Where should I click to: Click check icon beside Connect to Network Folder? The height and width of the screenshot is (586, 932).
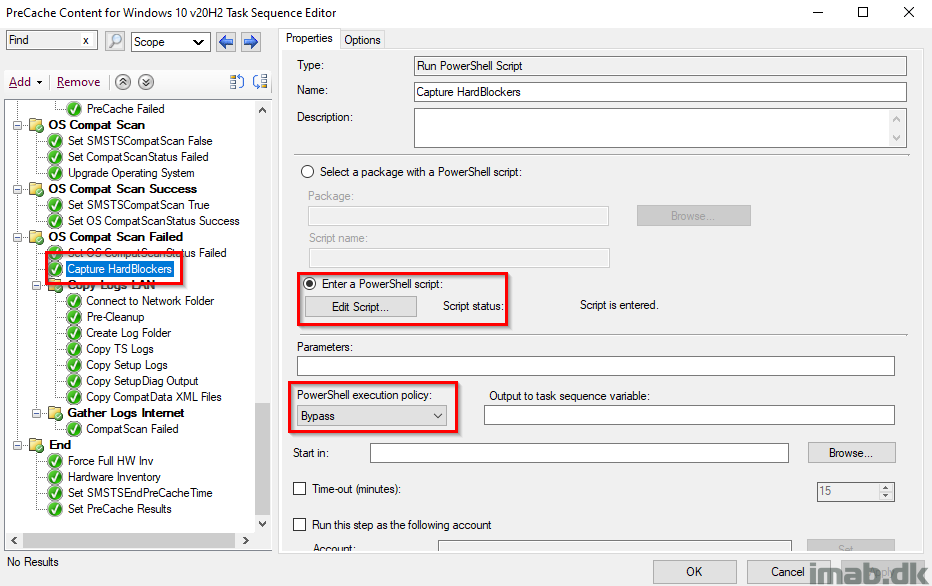pos(74,301)
